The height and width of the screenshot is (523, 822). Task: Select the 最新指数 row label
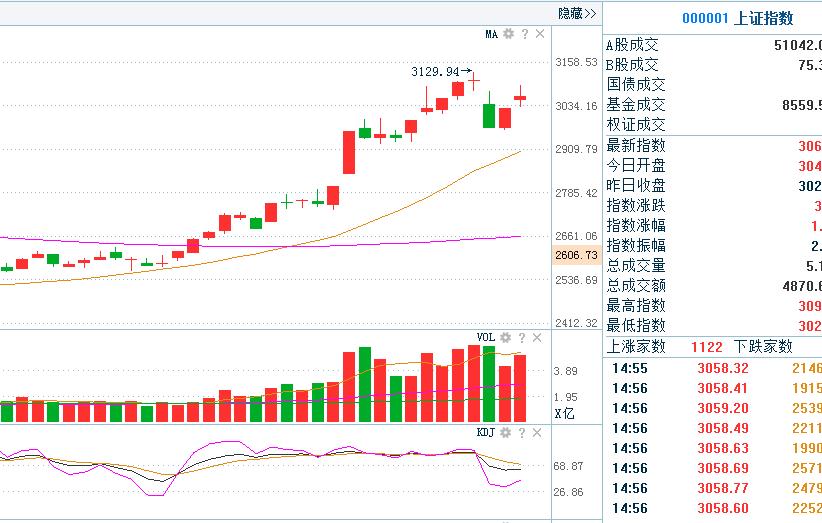click(636, 145)
